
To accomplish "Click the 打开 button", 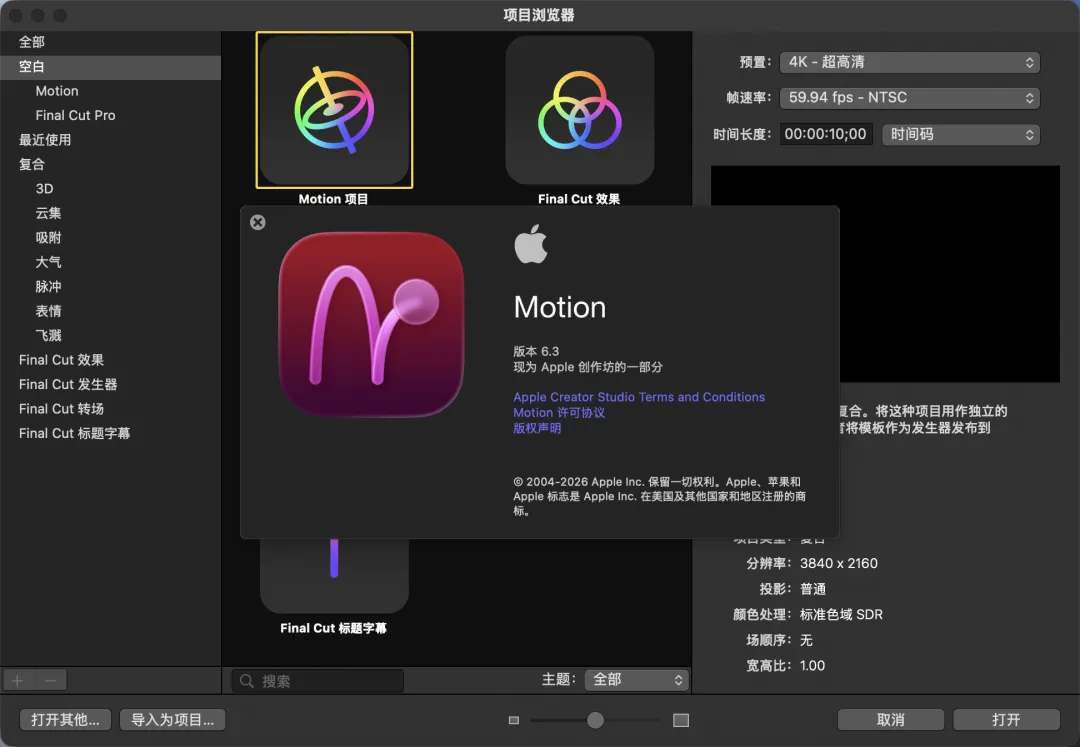I will pyautogui.click(x=1006, y=720).
